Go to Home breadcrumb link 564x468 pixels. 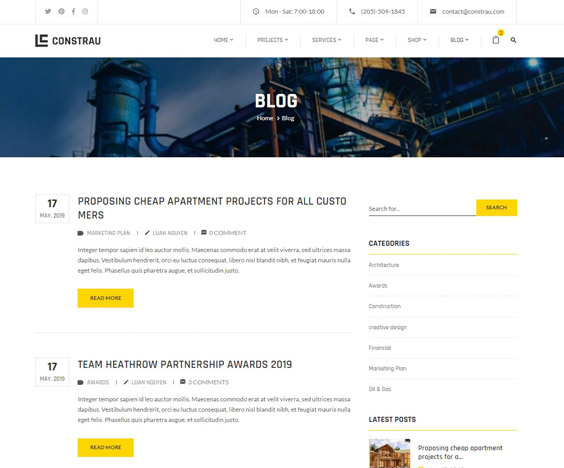click(x=265, y=118)
